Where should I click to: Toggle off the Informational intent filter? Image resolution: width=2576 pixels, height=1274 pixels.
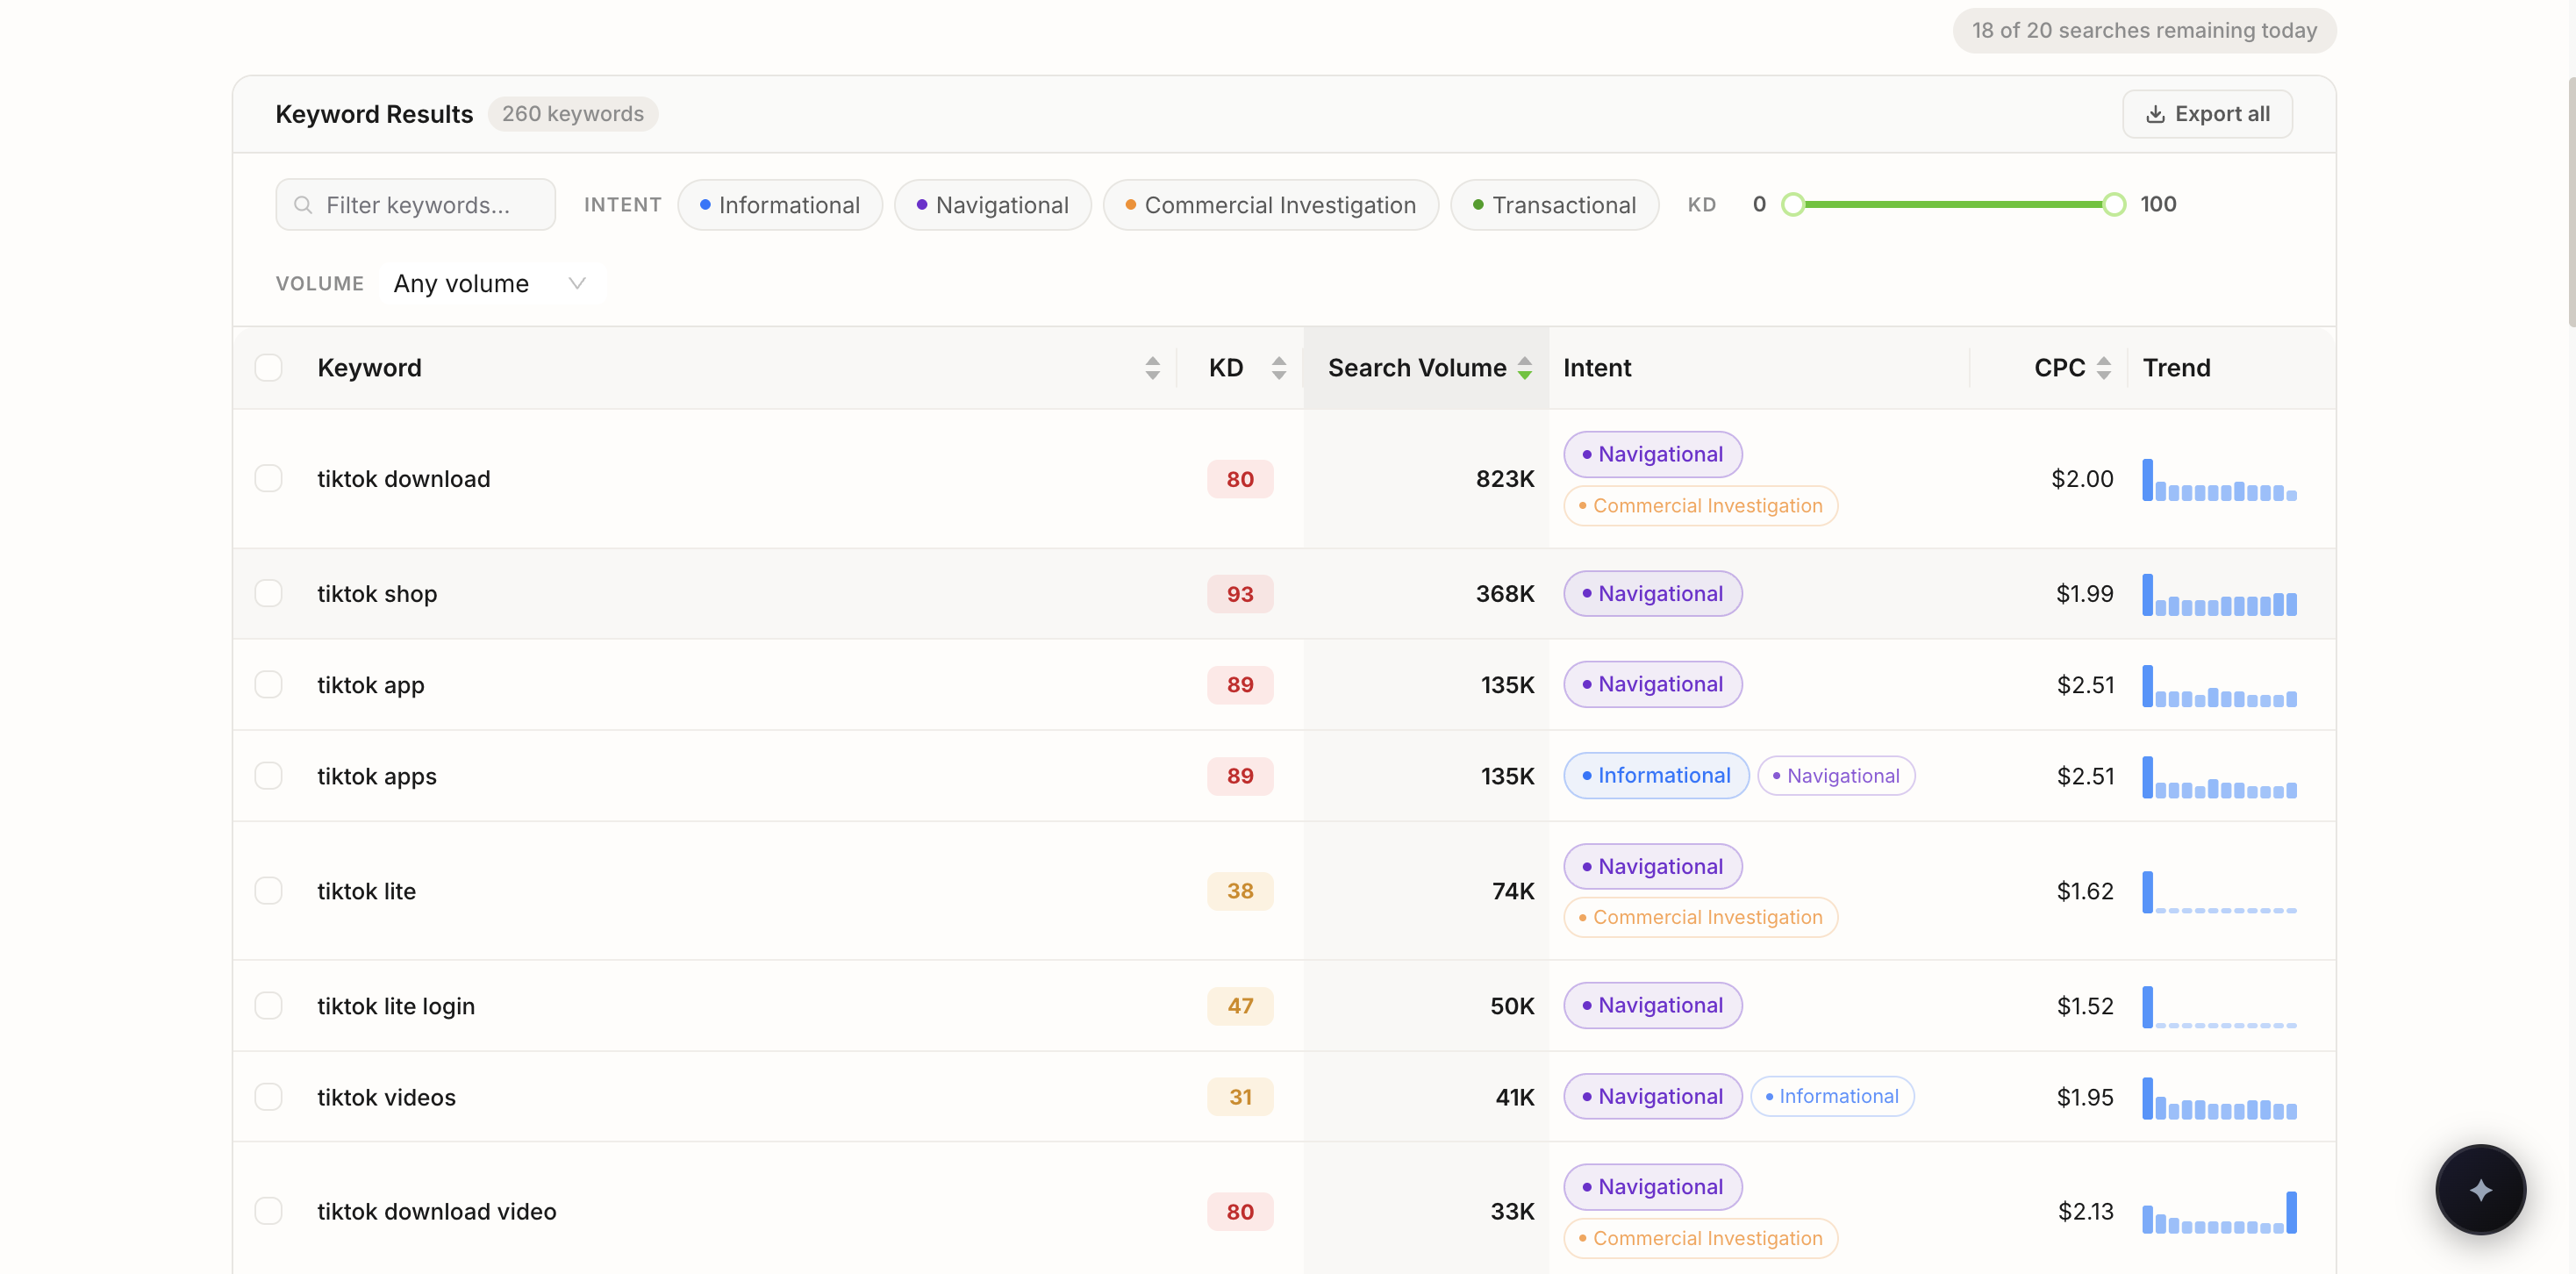pyautogui.click(x=780, y=204)
